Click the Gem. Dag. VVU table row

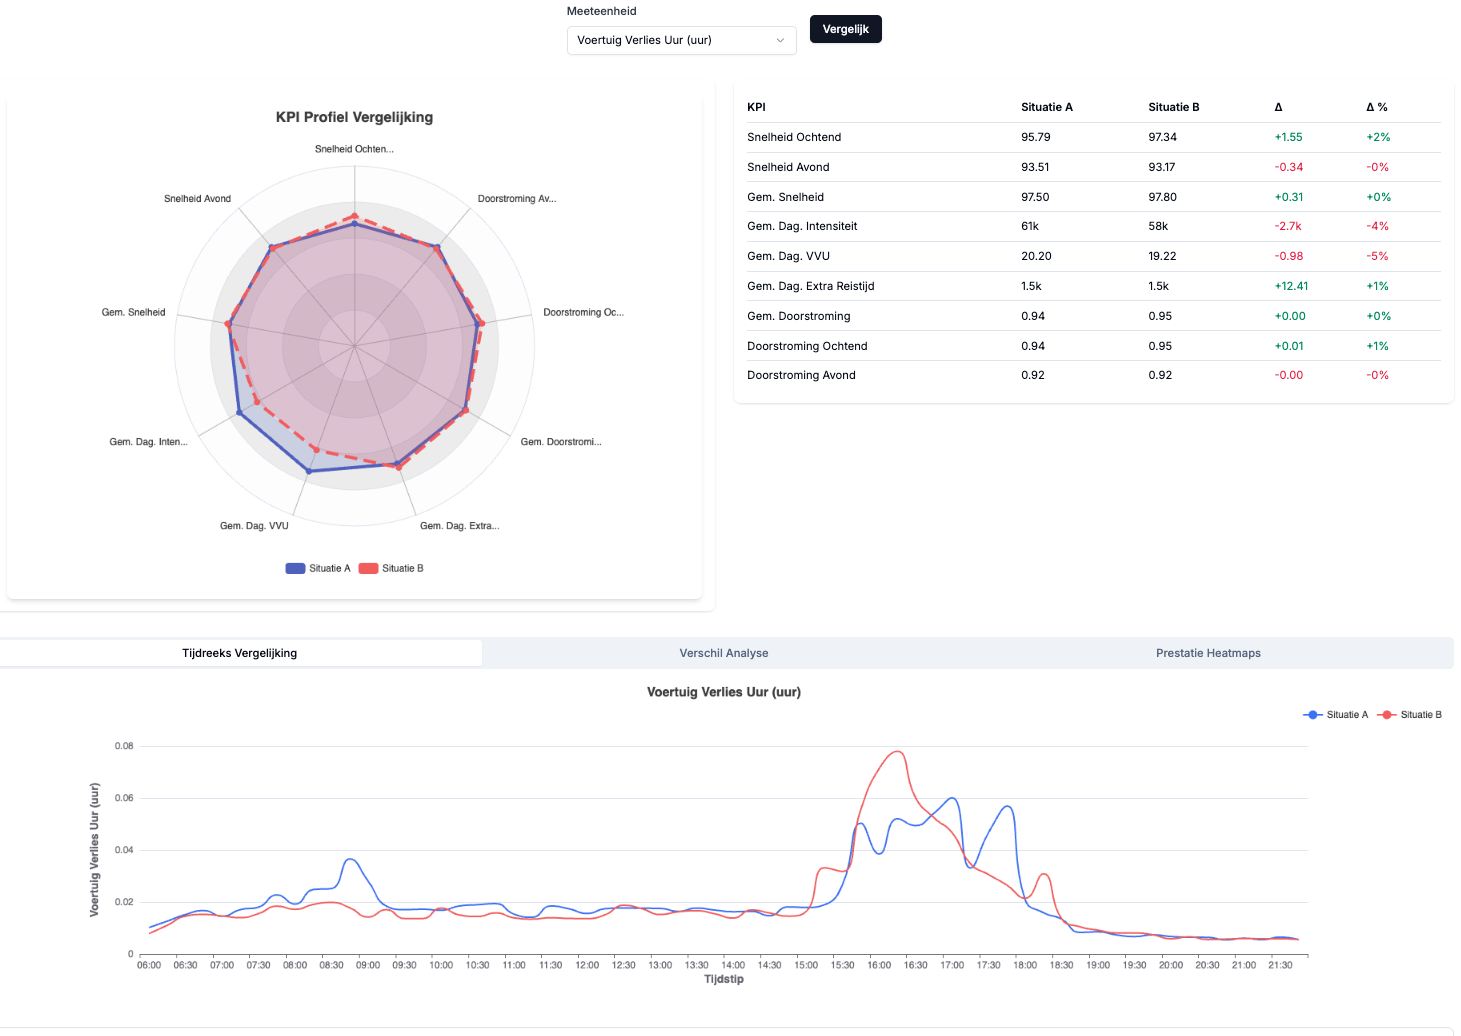point(788,256)
